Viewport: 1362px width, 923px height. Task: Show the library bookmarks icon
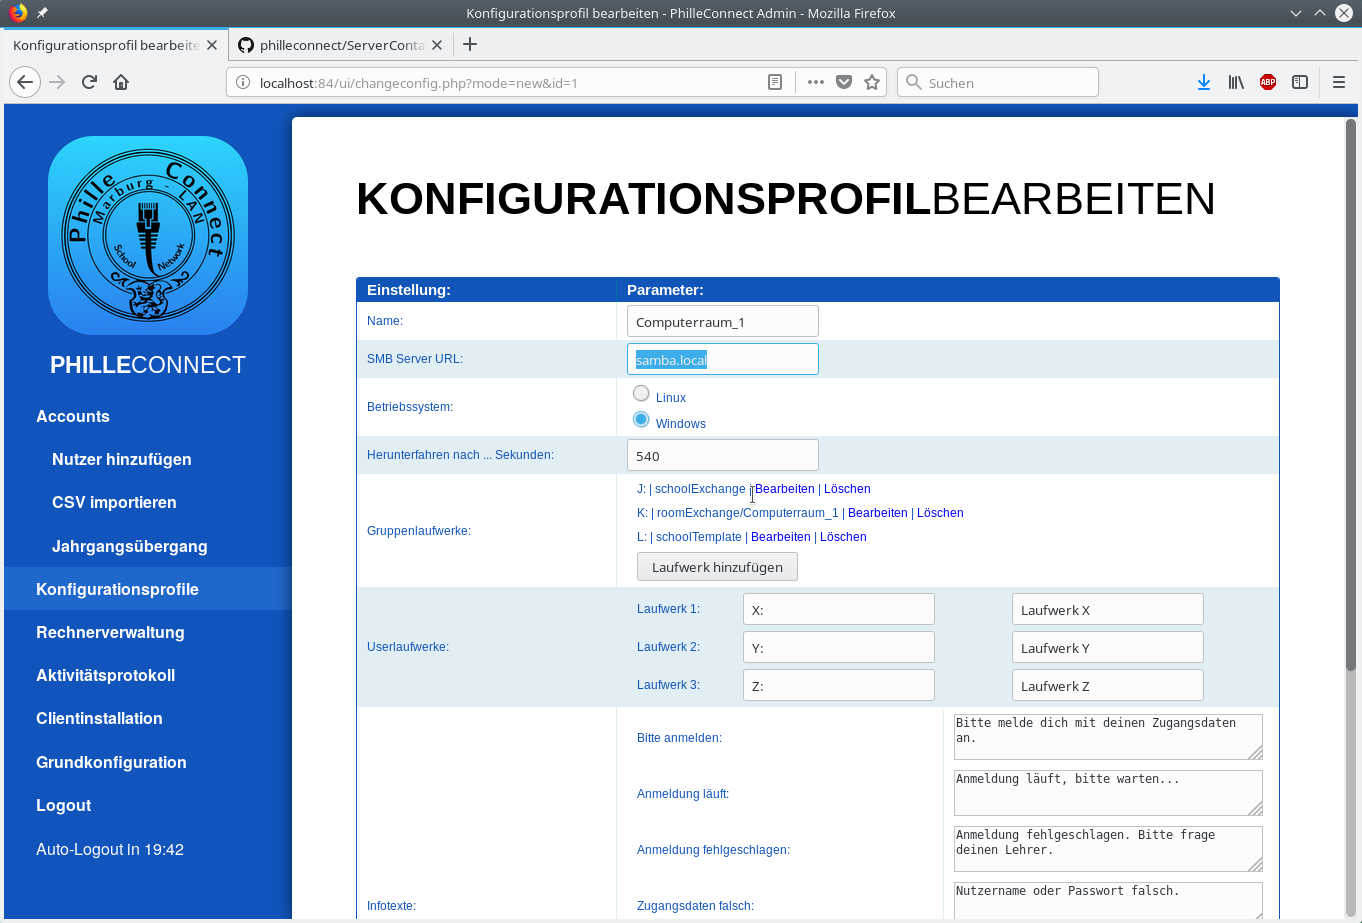pos(1236,82)
